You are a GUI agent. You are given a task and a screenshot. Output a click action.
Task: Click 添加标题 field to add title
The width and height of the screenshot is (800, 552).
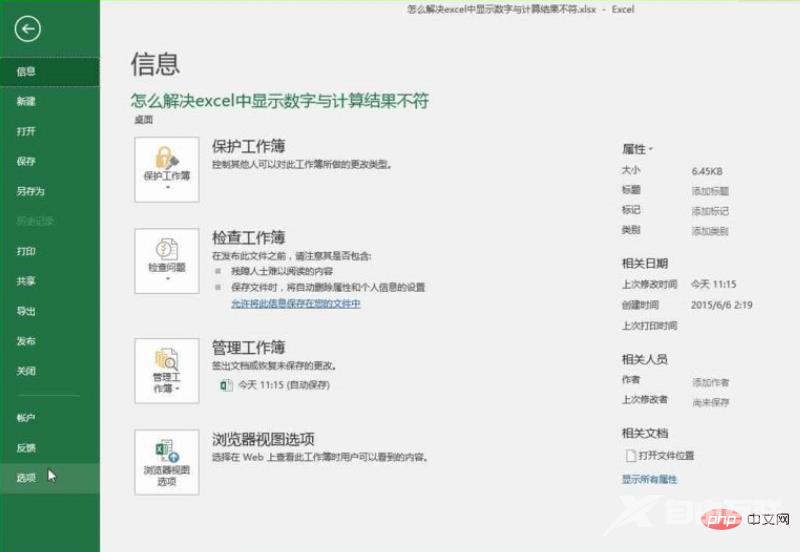tap(710, 190)
